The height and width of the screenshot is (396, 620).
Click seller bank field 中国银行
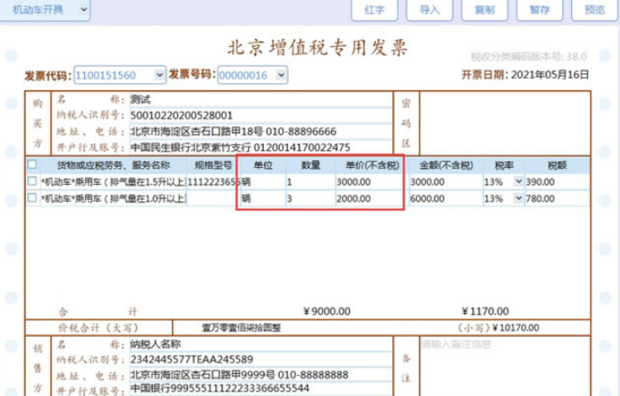pyautogui.click(x=261, y=388)
